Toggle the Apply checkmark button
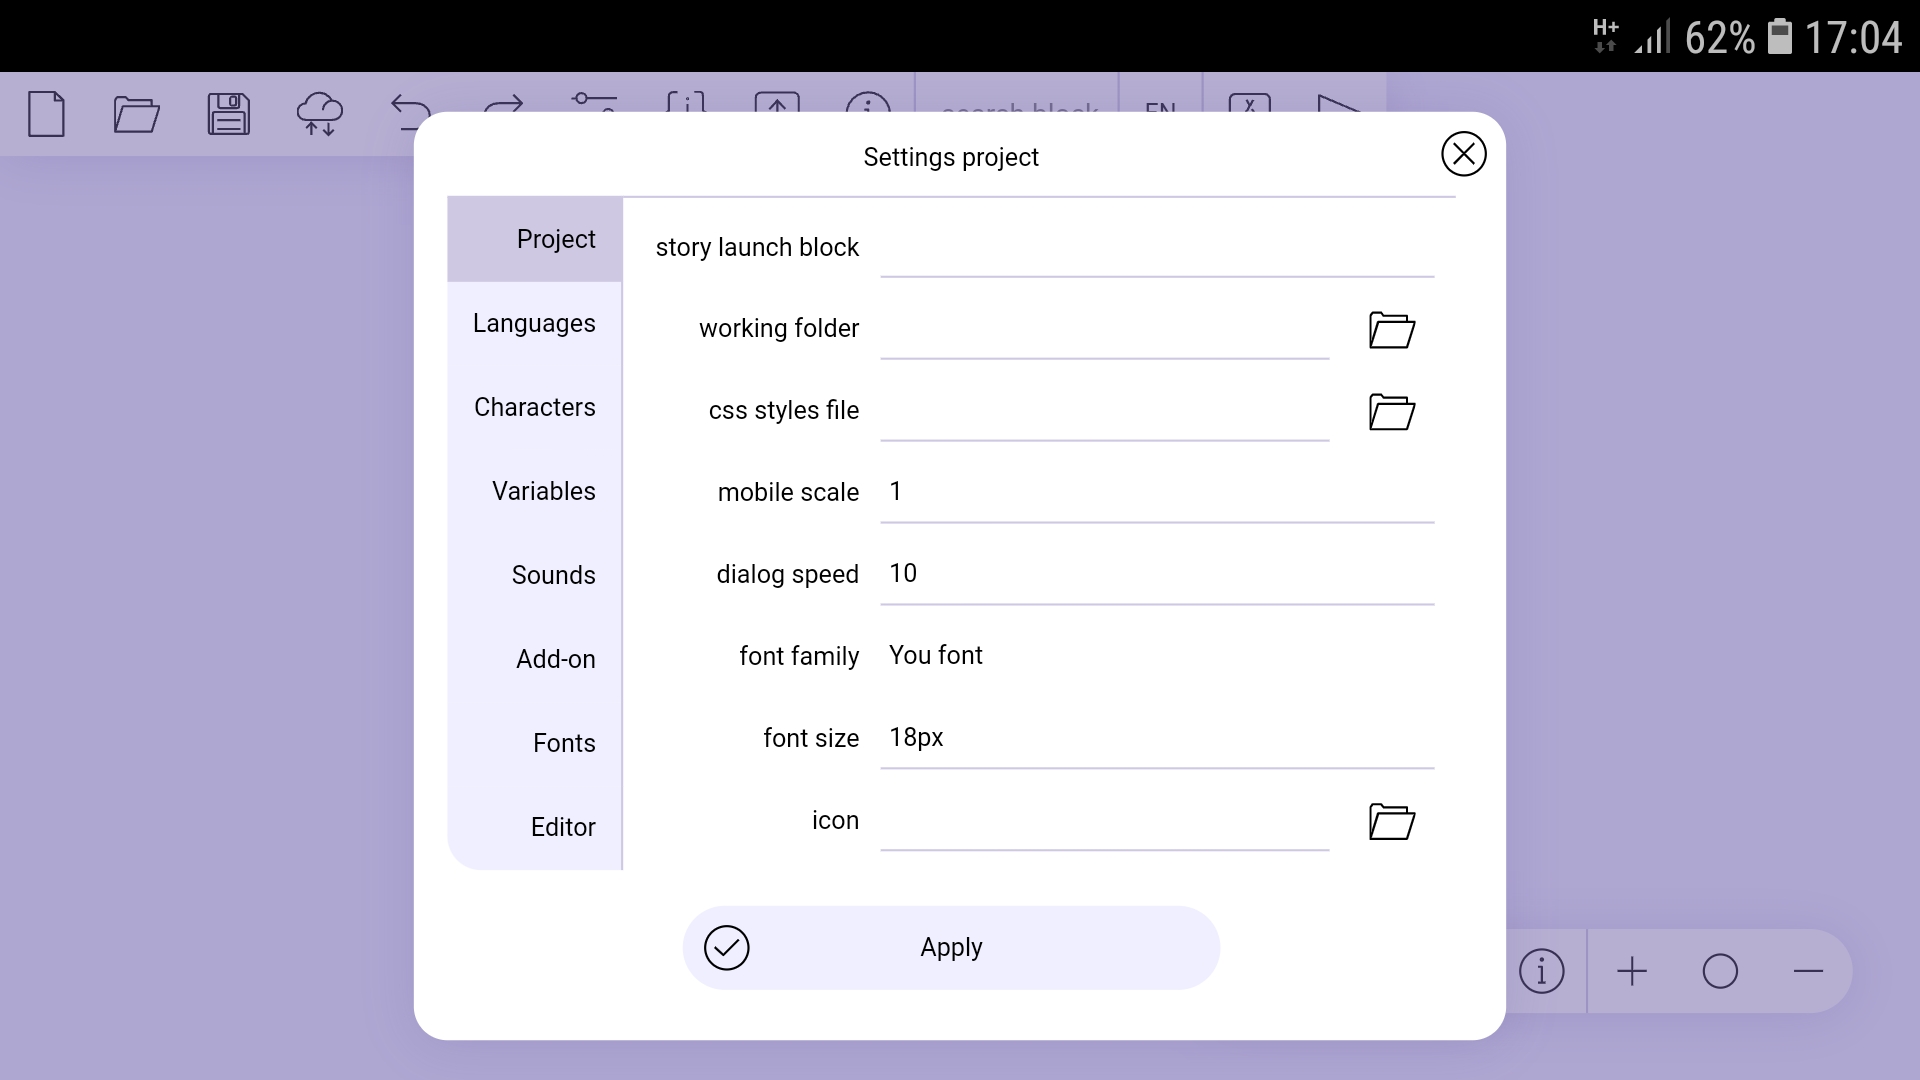1920x1080 pixels. point(727,947)
